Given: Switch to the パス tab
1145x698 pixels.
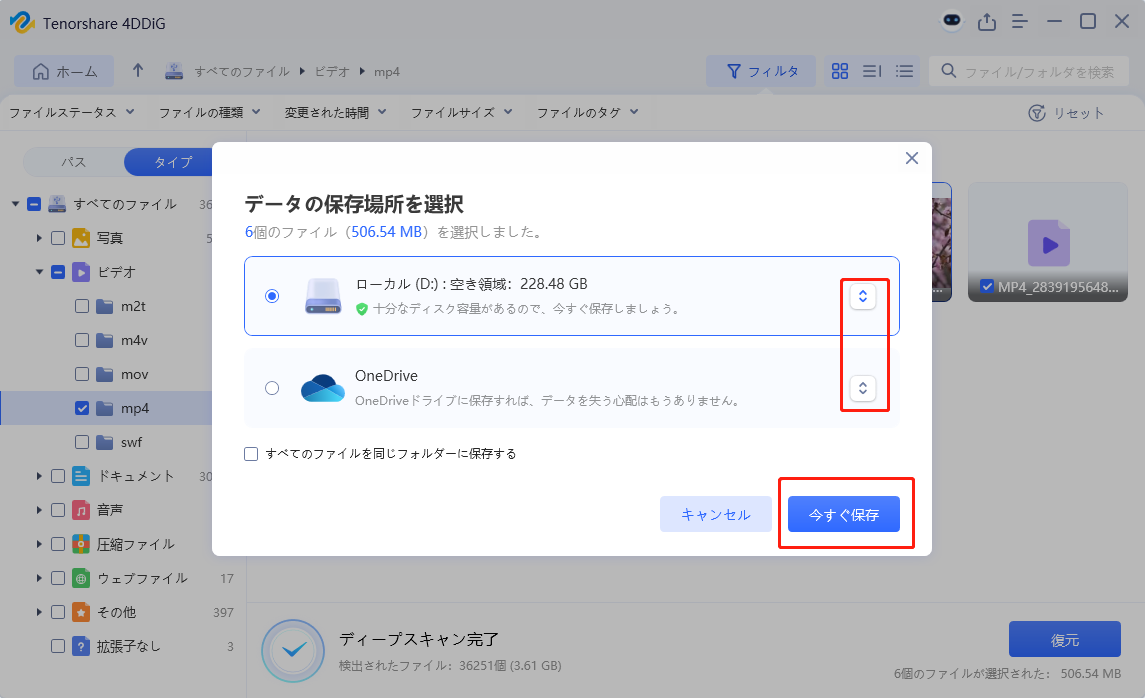Looking at the screenshot, I should 73,162.
